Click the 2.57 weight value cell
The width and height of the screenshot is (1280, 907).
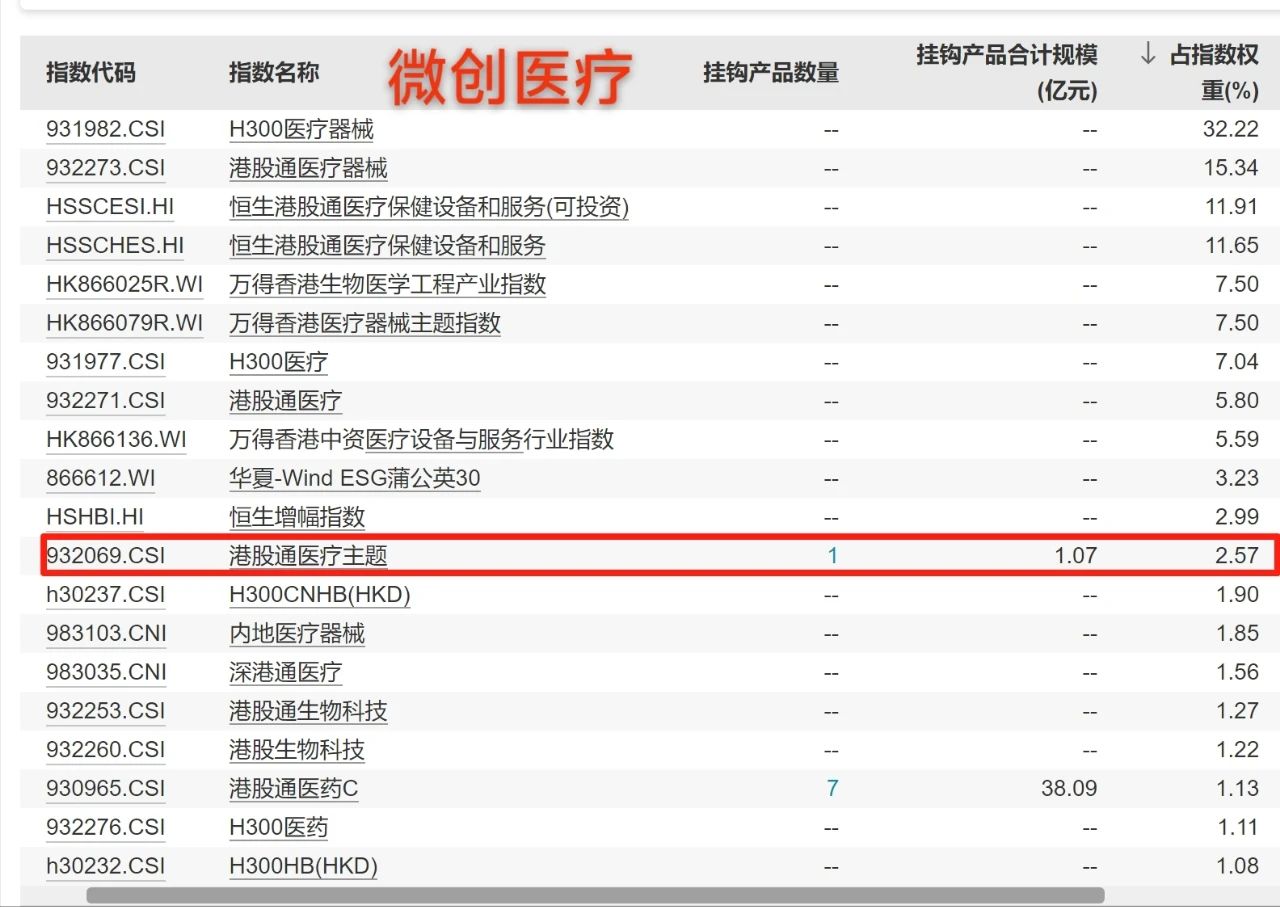1237,555
